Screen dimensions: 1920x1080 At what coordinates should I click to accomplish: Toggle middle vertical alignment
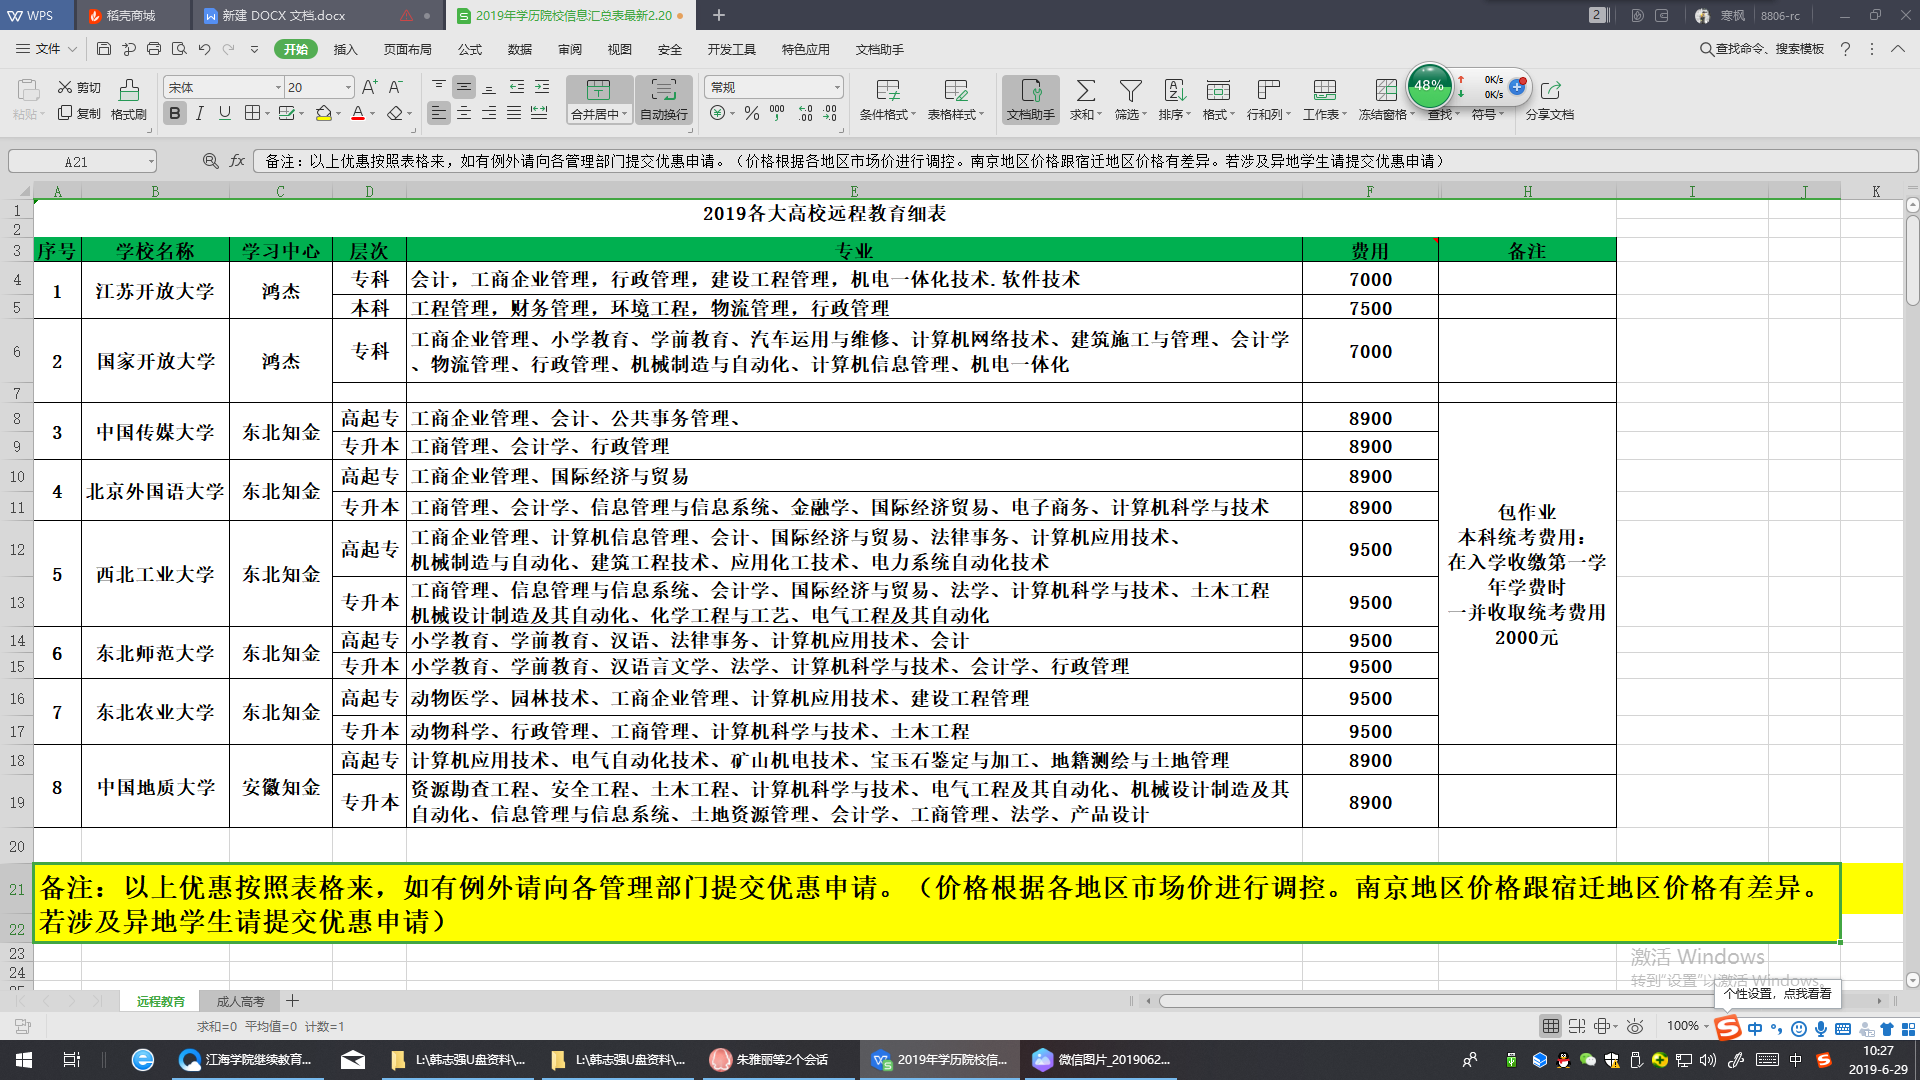point(464,87)
